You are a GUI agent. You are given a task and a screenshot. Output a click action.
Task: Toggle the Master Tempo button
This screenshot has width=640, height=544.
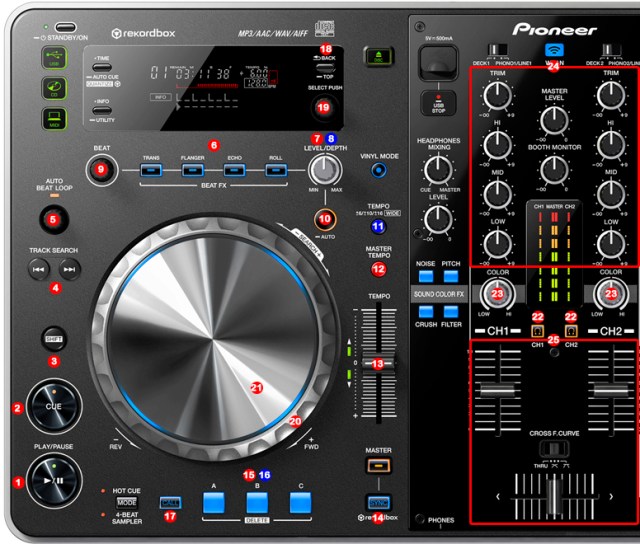click(379, 269)
